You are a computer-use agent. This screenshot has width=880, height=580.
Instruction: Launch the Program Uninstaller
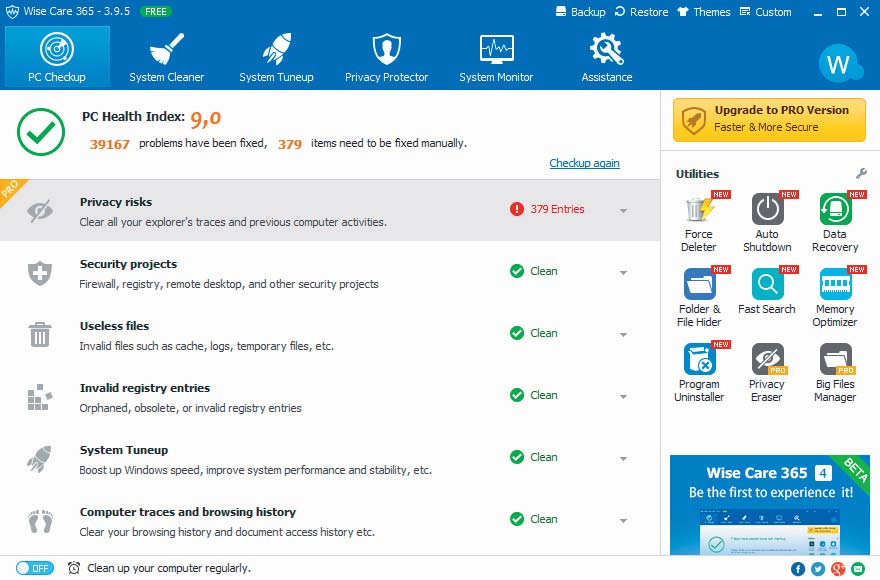pos(699,373)
